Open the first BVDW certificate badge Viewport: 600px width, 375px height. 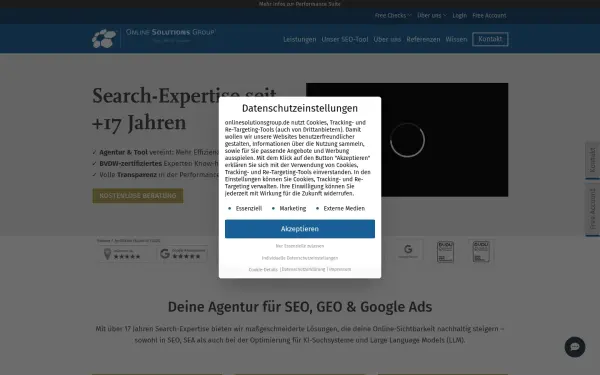(x=445, y=251)
